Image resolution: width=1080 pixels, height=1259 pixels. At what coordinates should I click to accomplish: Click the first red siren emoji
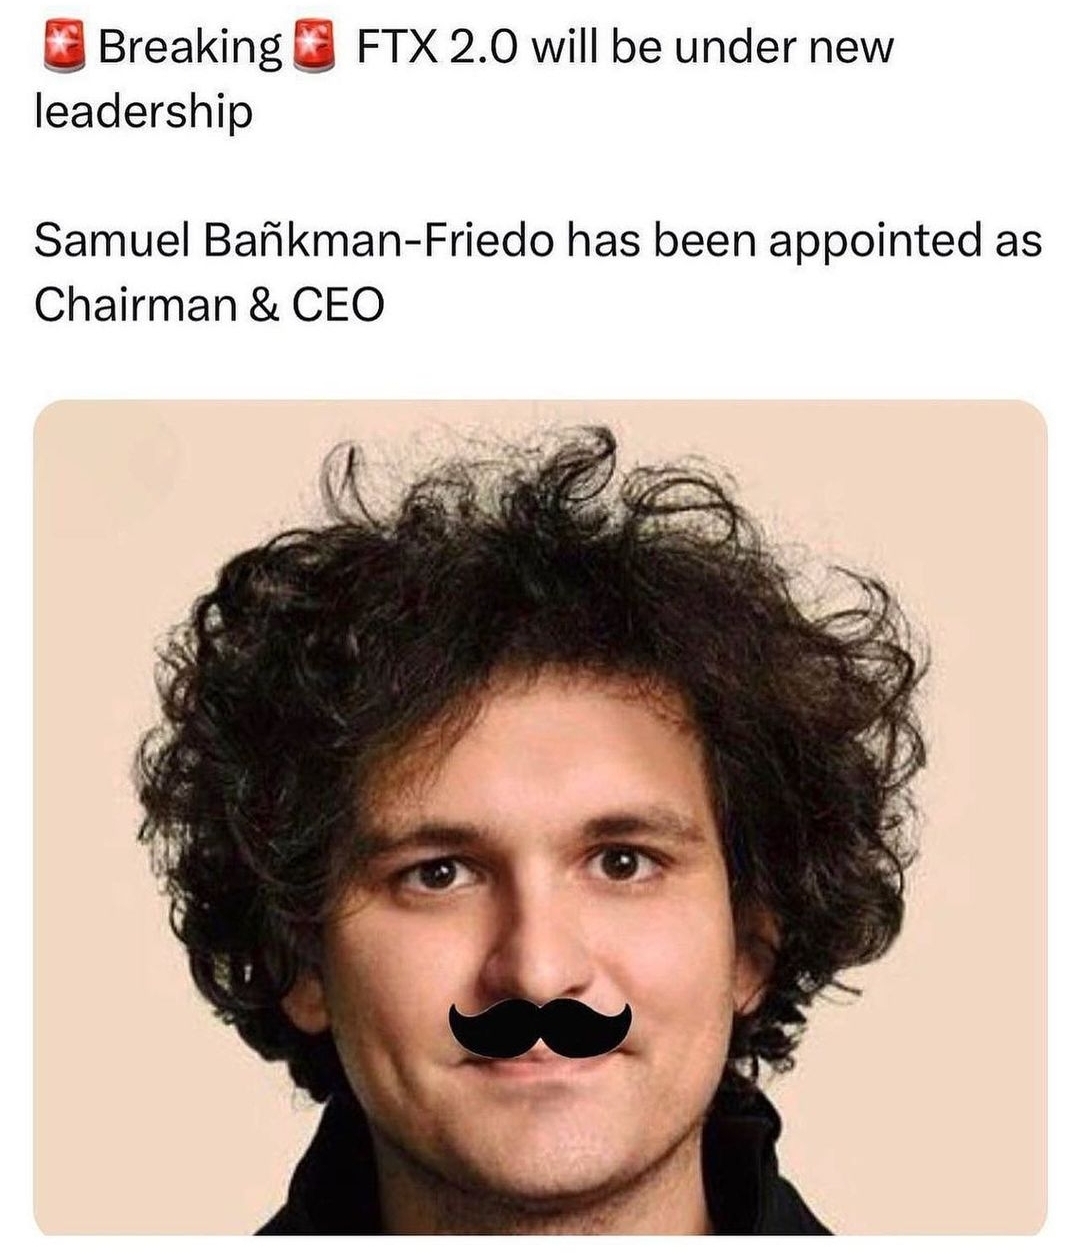pos(64,47)
